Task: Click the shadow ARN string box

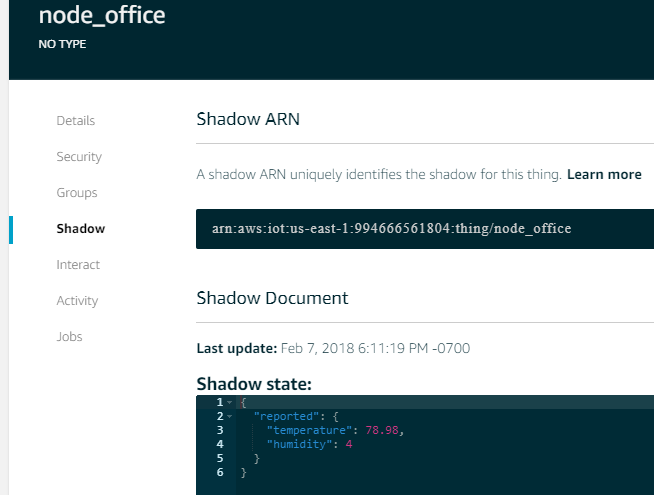Action: pos(425,229)
